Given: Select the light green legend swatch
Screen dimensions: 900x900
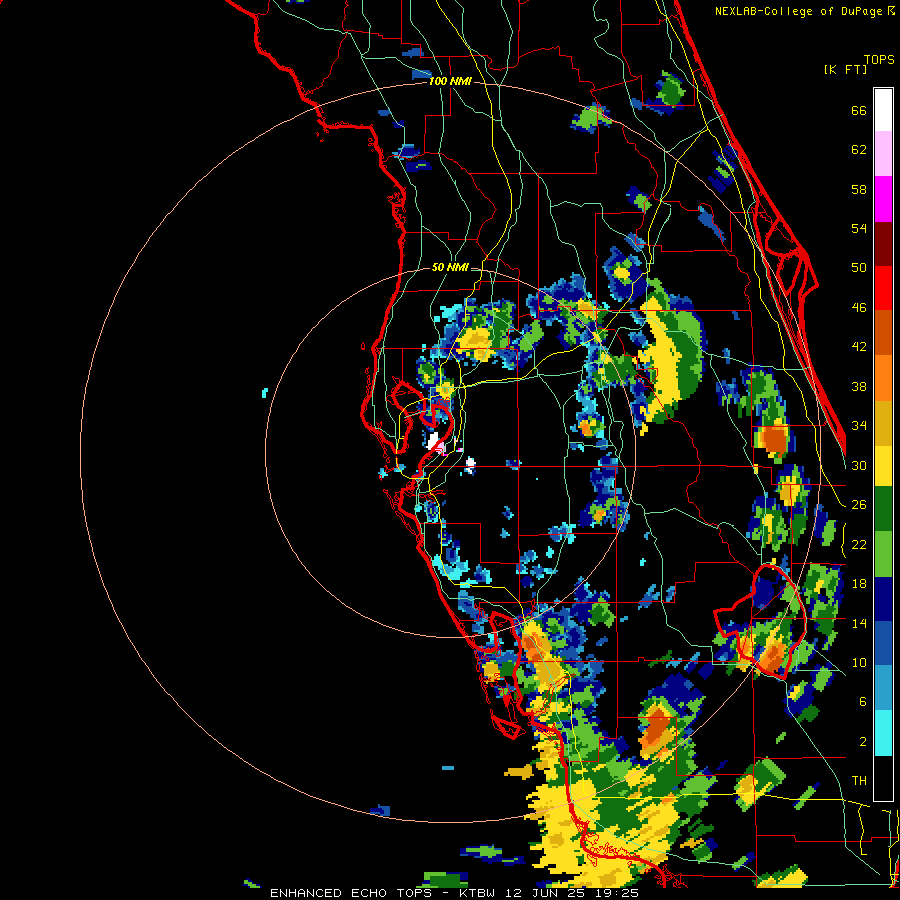Looking at the screenshot, I should pos(883,554).
